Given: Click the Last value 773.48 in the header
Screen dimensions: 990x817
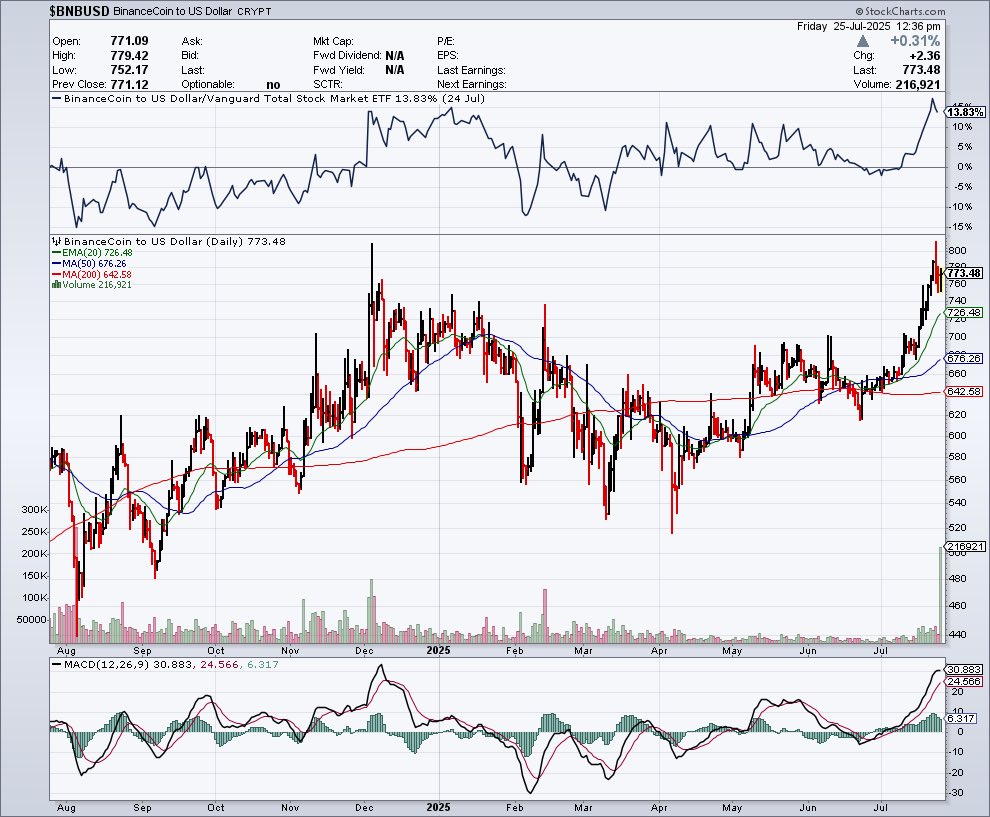Looking at the screenshot, I should (x=921, y=70).
